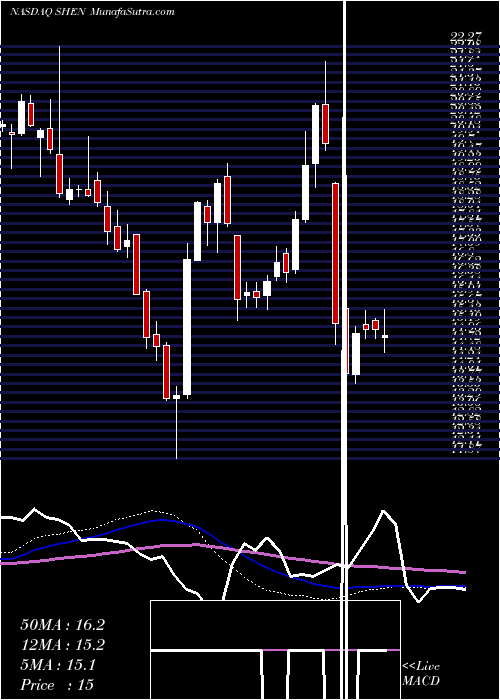Select the 50MA : 16.2 readout
Screen dimensions: 500x700
62,625
